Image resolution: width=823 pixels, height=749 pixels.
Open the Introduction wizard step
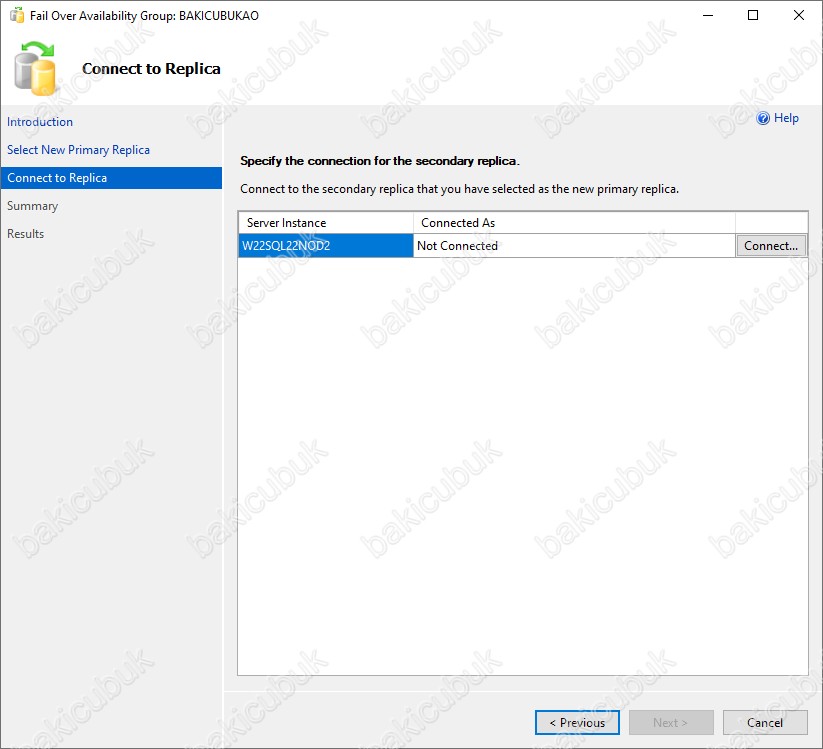[x=40, y=122]
